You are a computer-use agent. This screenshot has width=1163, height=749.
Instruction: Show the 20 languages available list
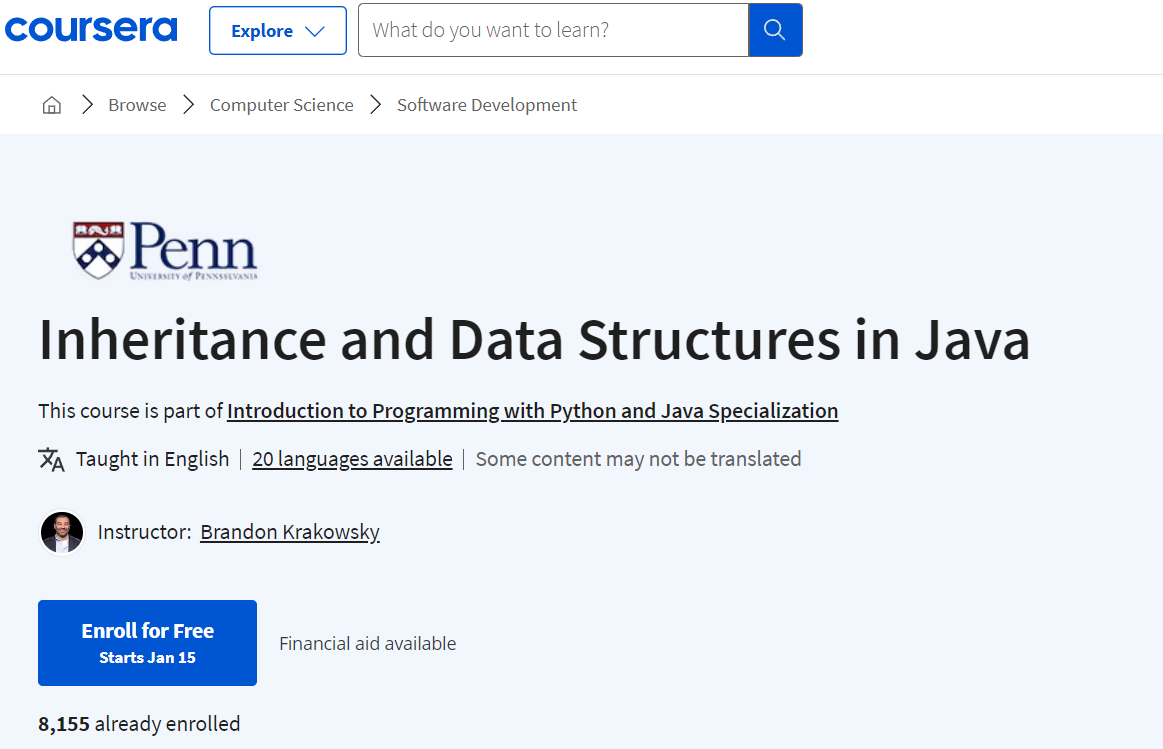352,459
